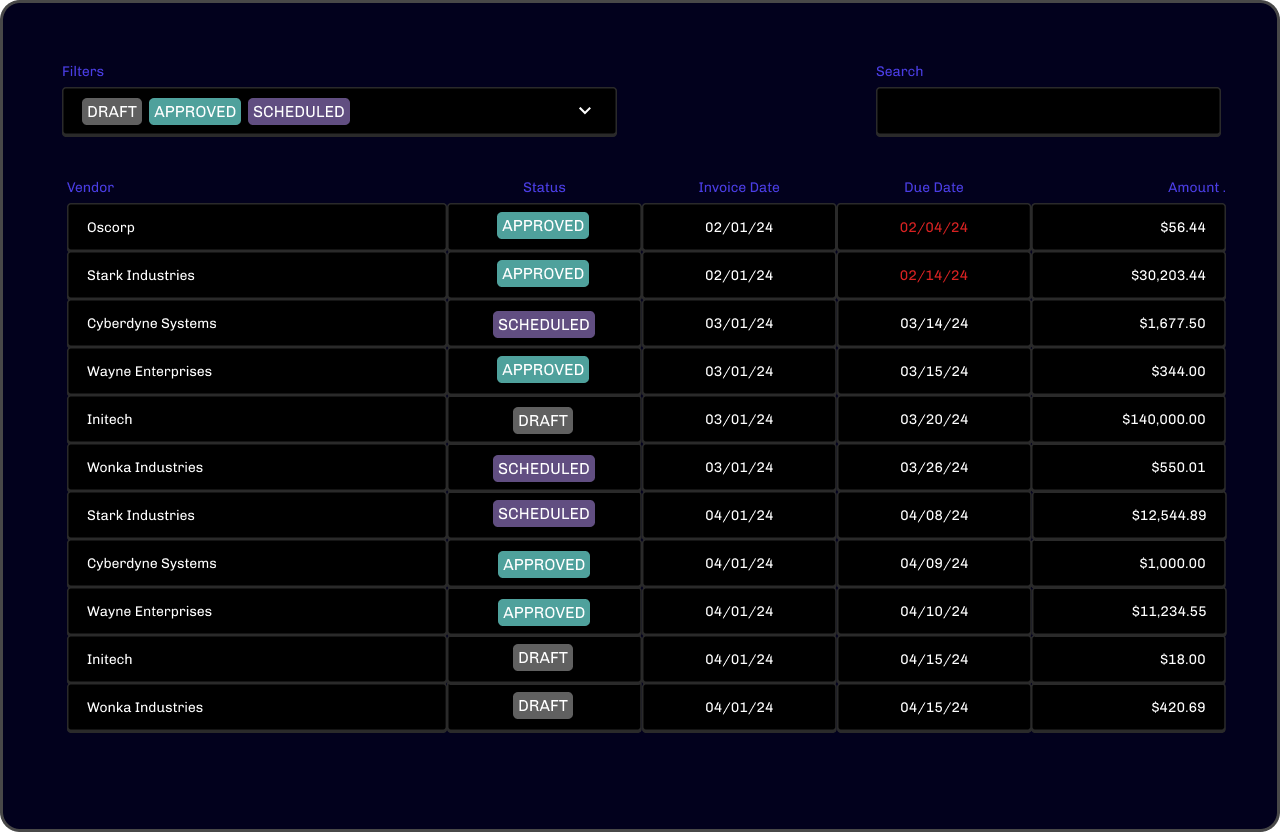Click the $420.69 Wonka Industries amount

1178,707
